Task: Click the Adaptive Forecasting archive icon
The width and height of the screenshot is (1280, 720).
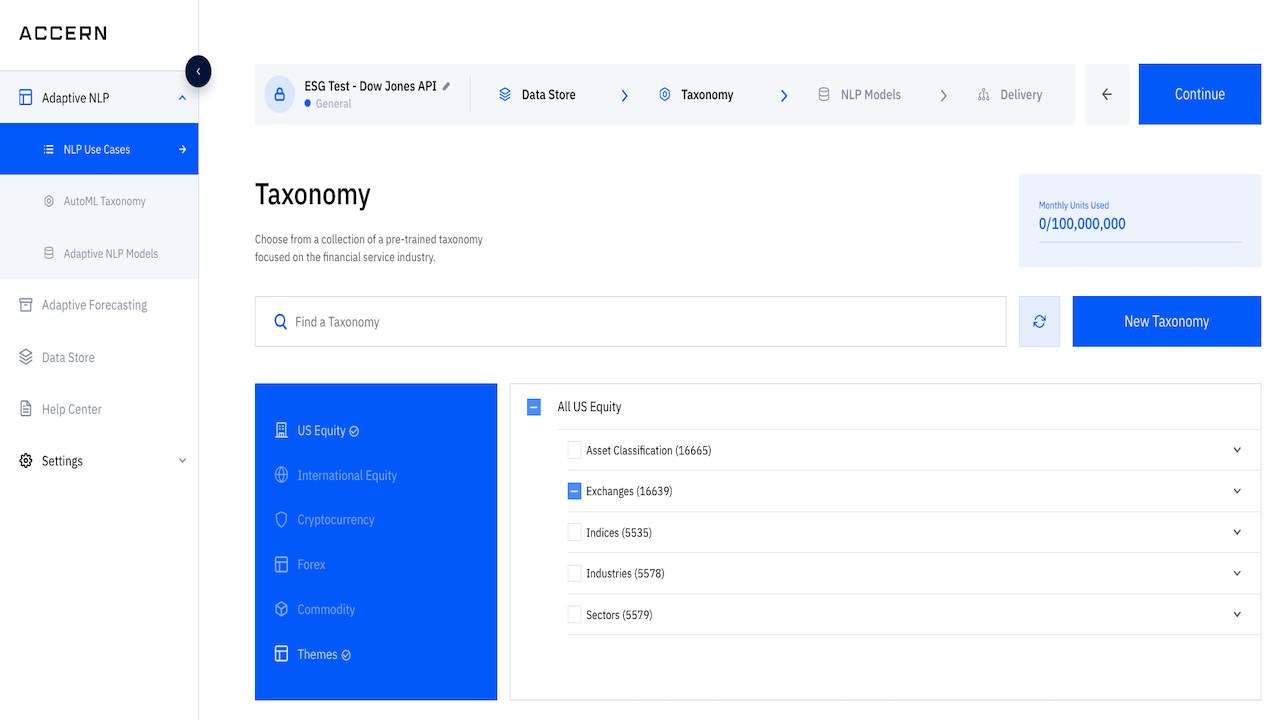Action: (26, 305)
